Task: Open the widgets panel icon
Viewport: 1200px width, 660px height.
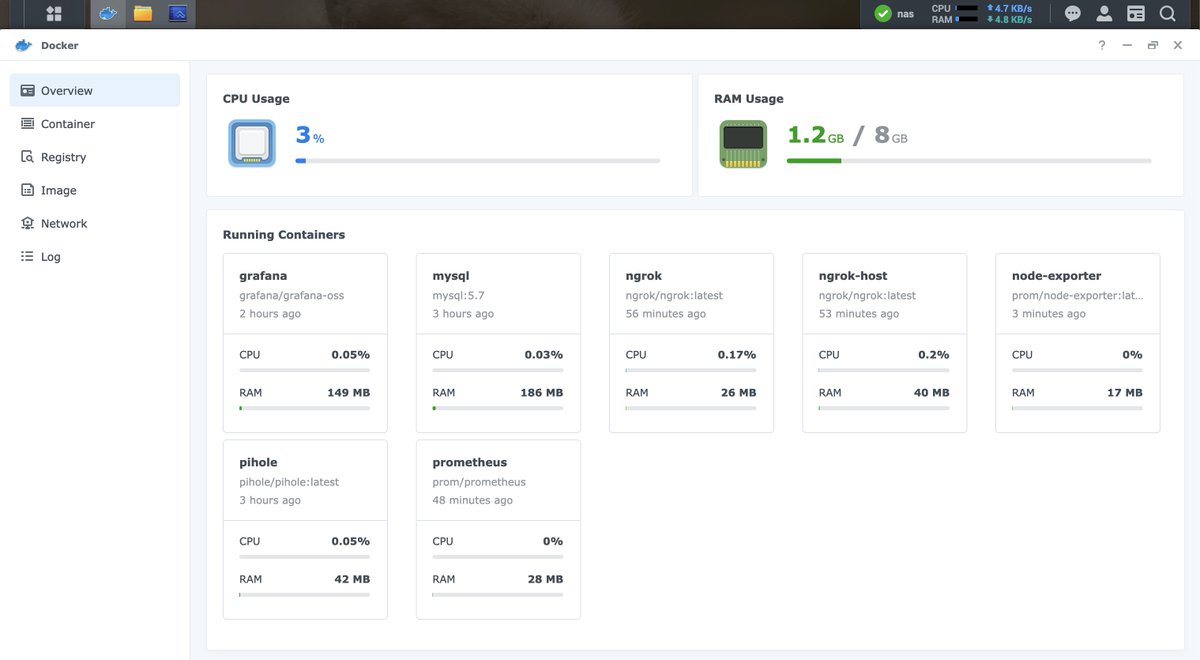Action: (1136, 14)
